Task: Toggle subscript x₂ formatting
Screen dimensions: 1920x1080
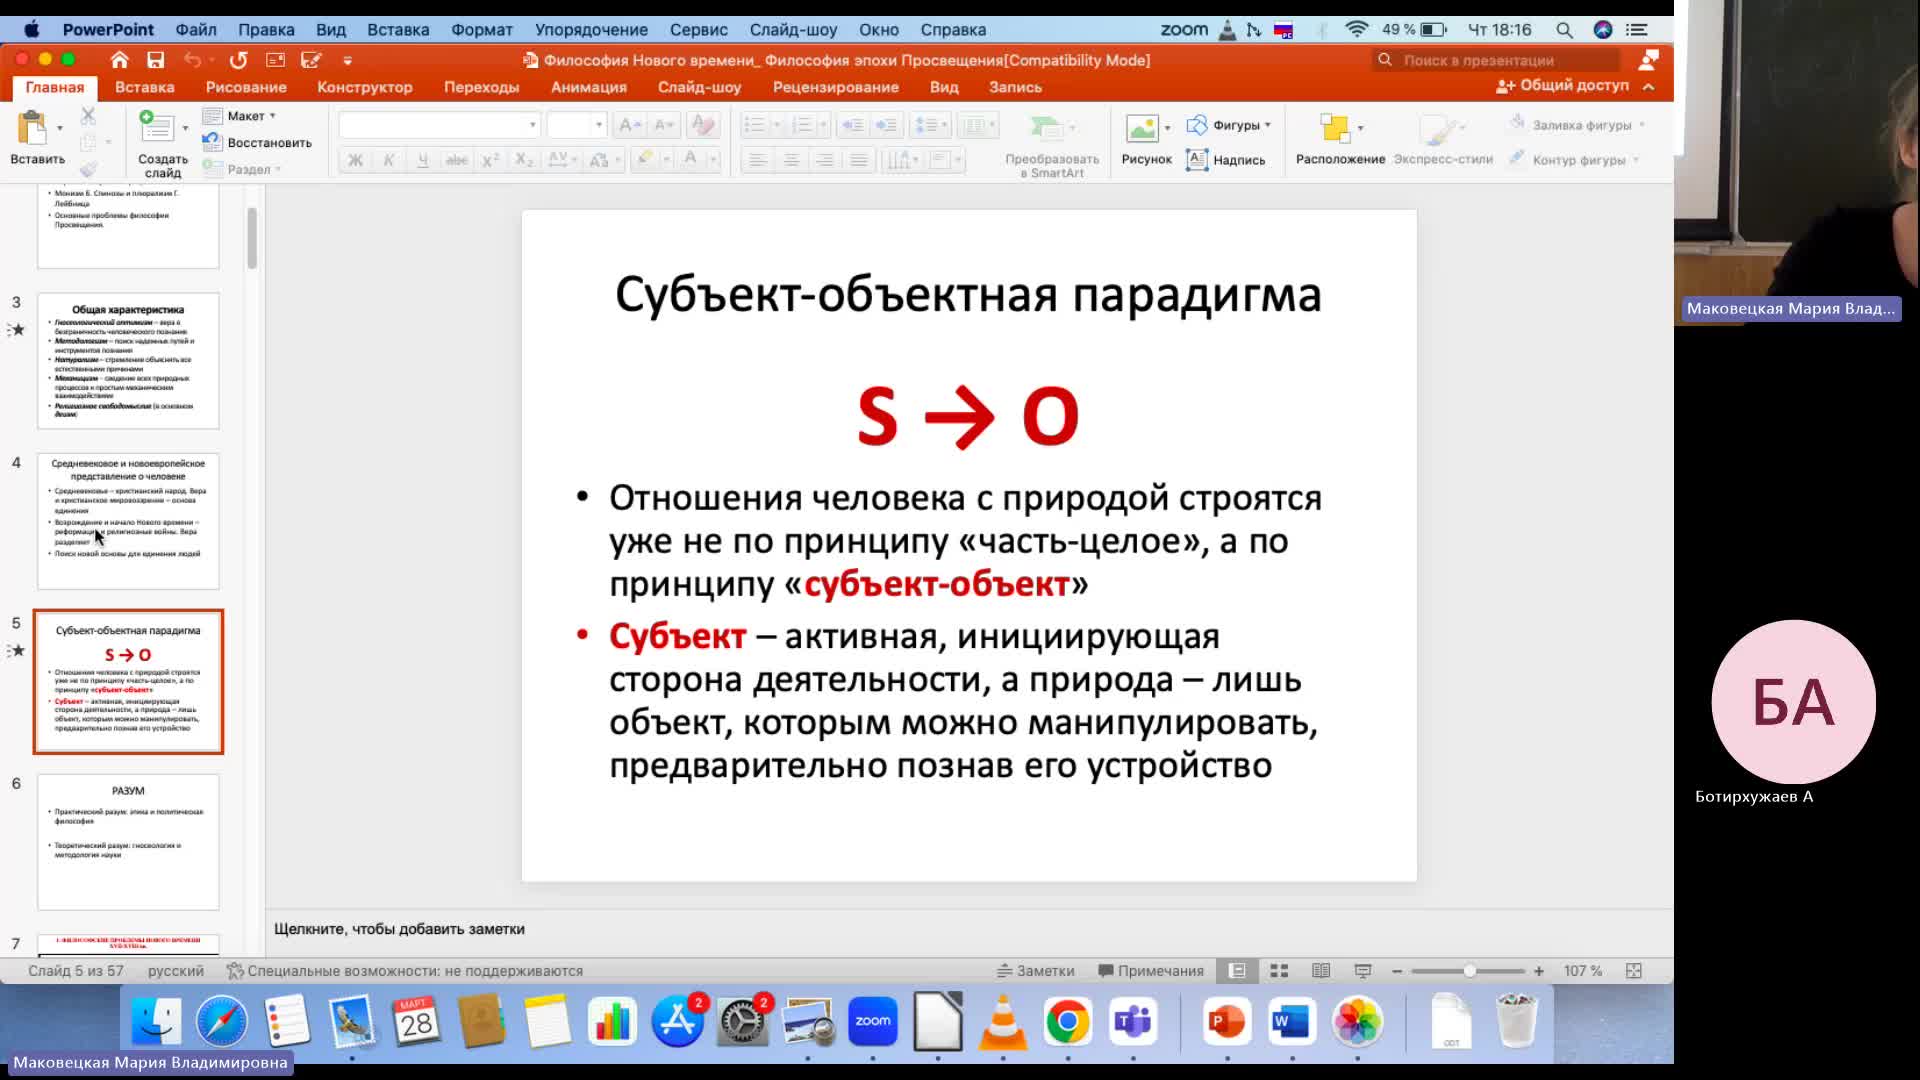Action: click(524, 160)
